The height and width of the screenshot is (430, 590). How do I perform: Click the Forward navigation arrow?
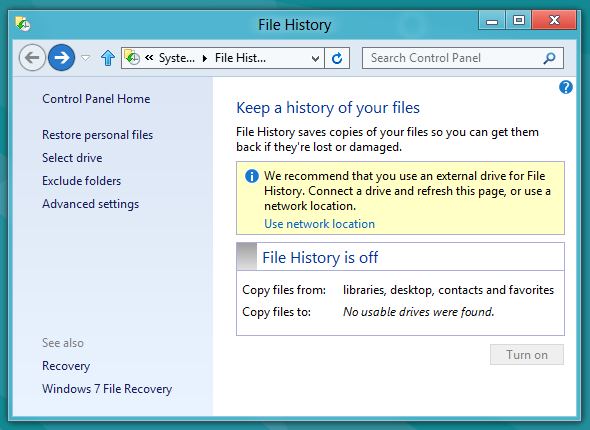pyautogui.click(x=61, y=58)
